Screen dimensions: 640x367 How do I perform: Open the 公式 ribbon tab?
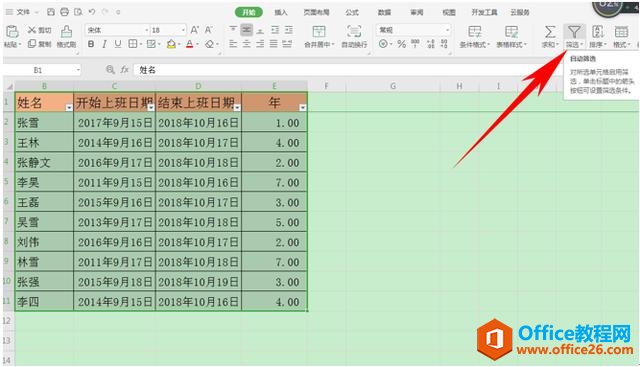352,12
